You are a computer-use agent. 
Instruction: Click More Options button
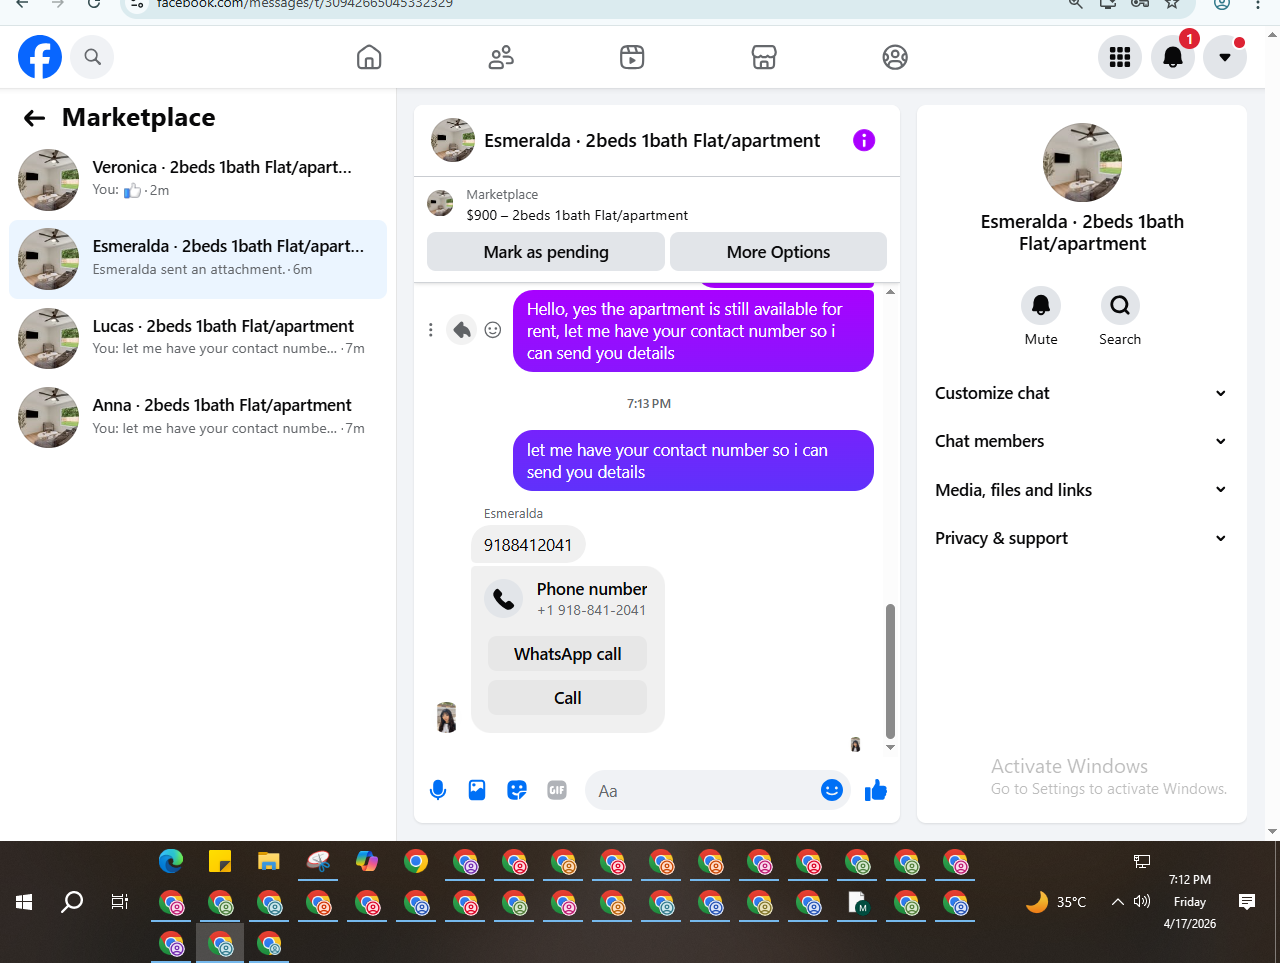(778, 252)
